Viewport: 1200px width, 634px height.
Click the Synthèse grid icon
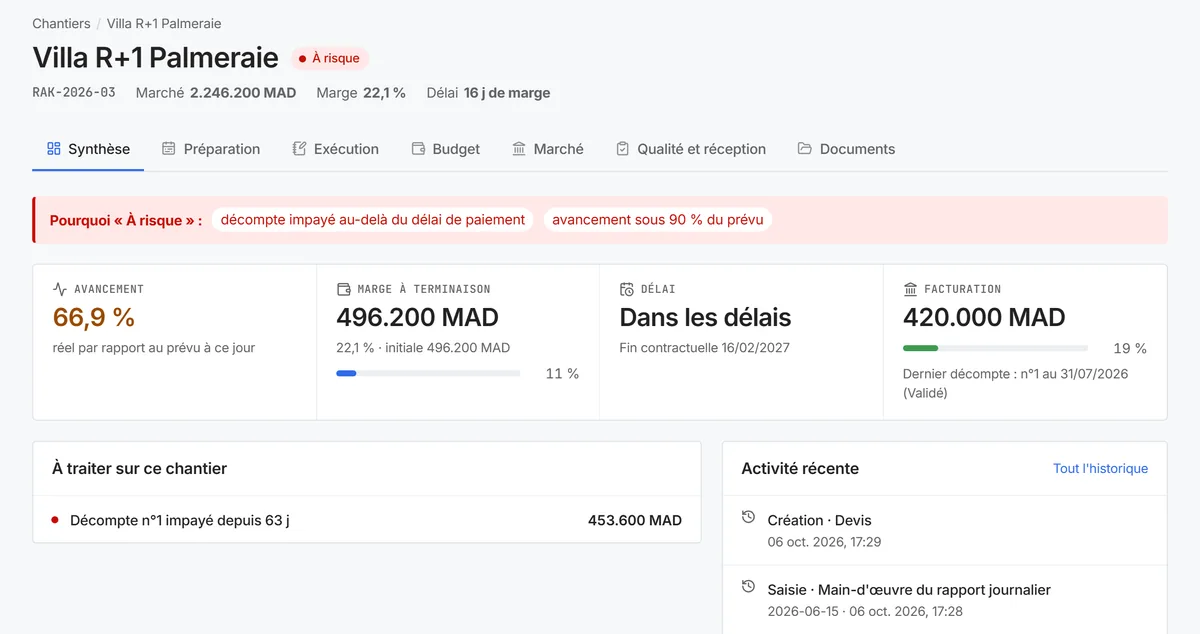(54, 149)
